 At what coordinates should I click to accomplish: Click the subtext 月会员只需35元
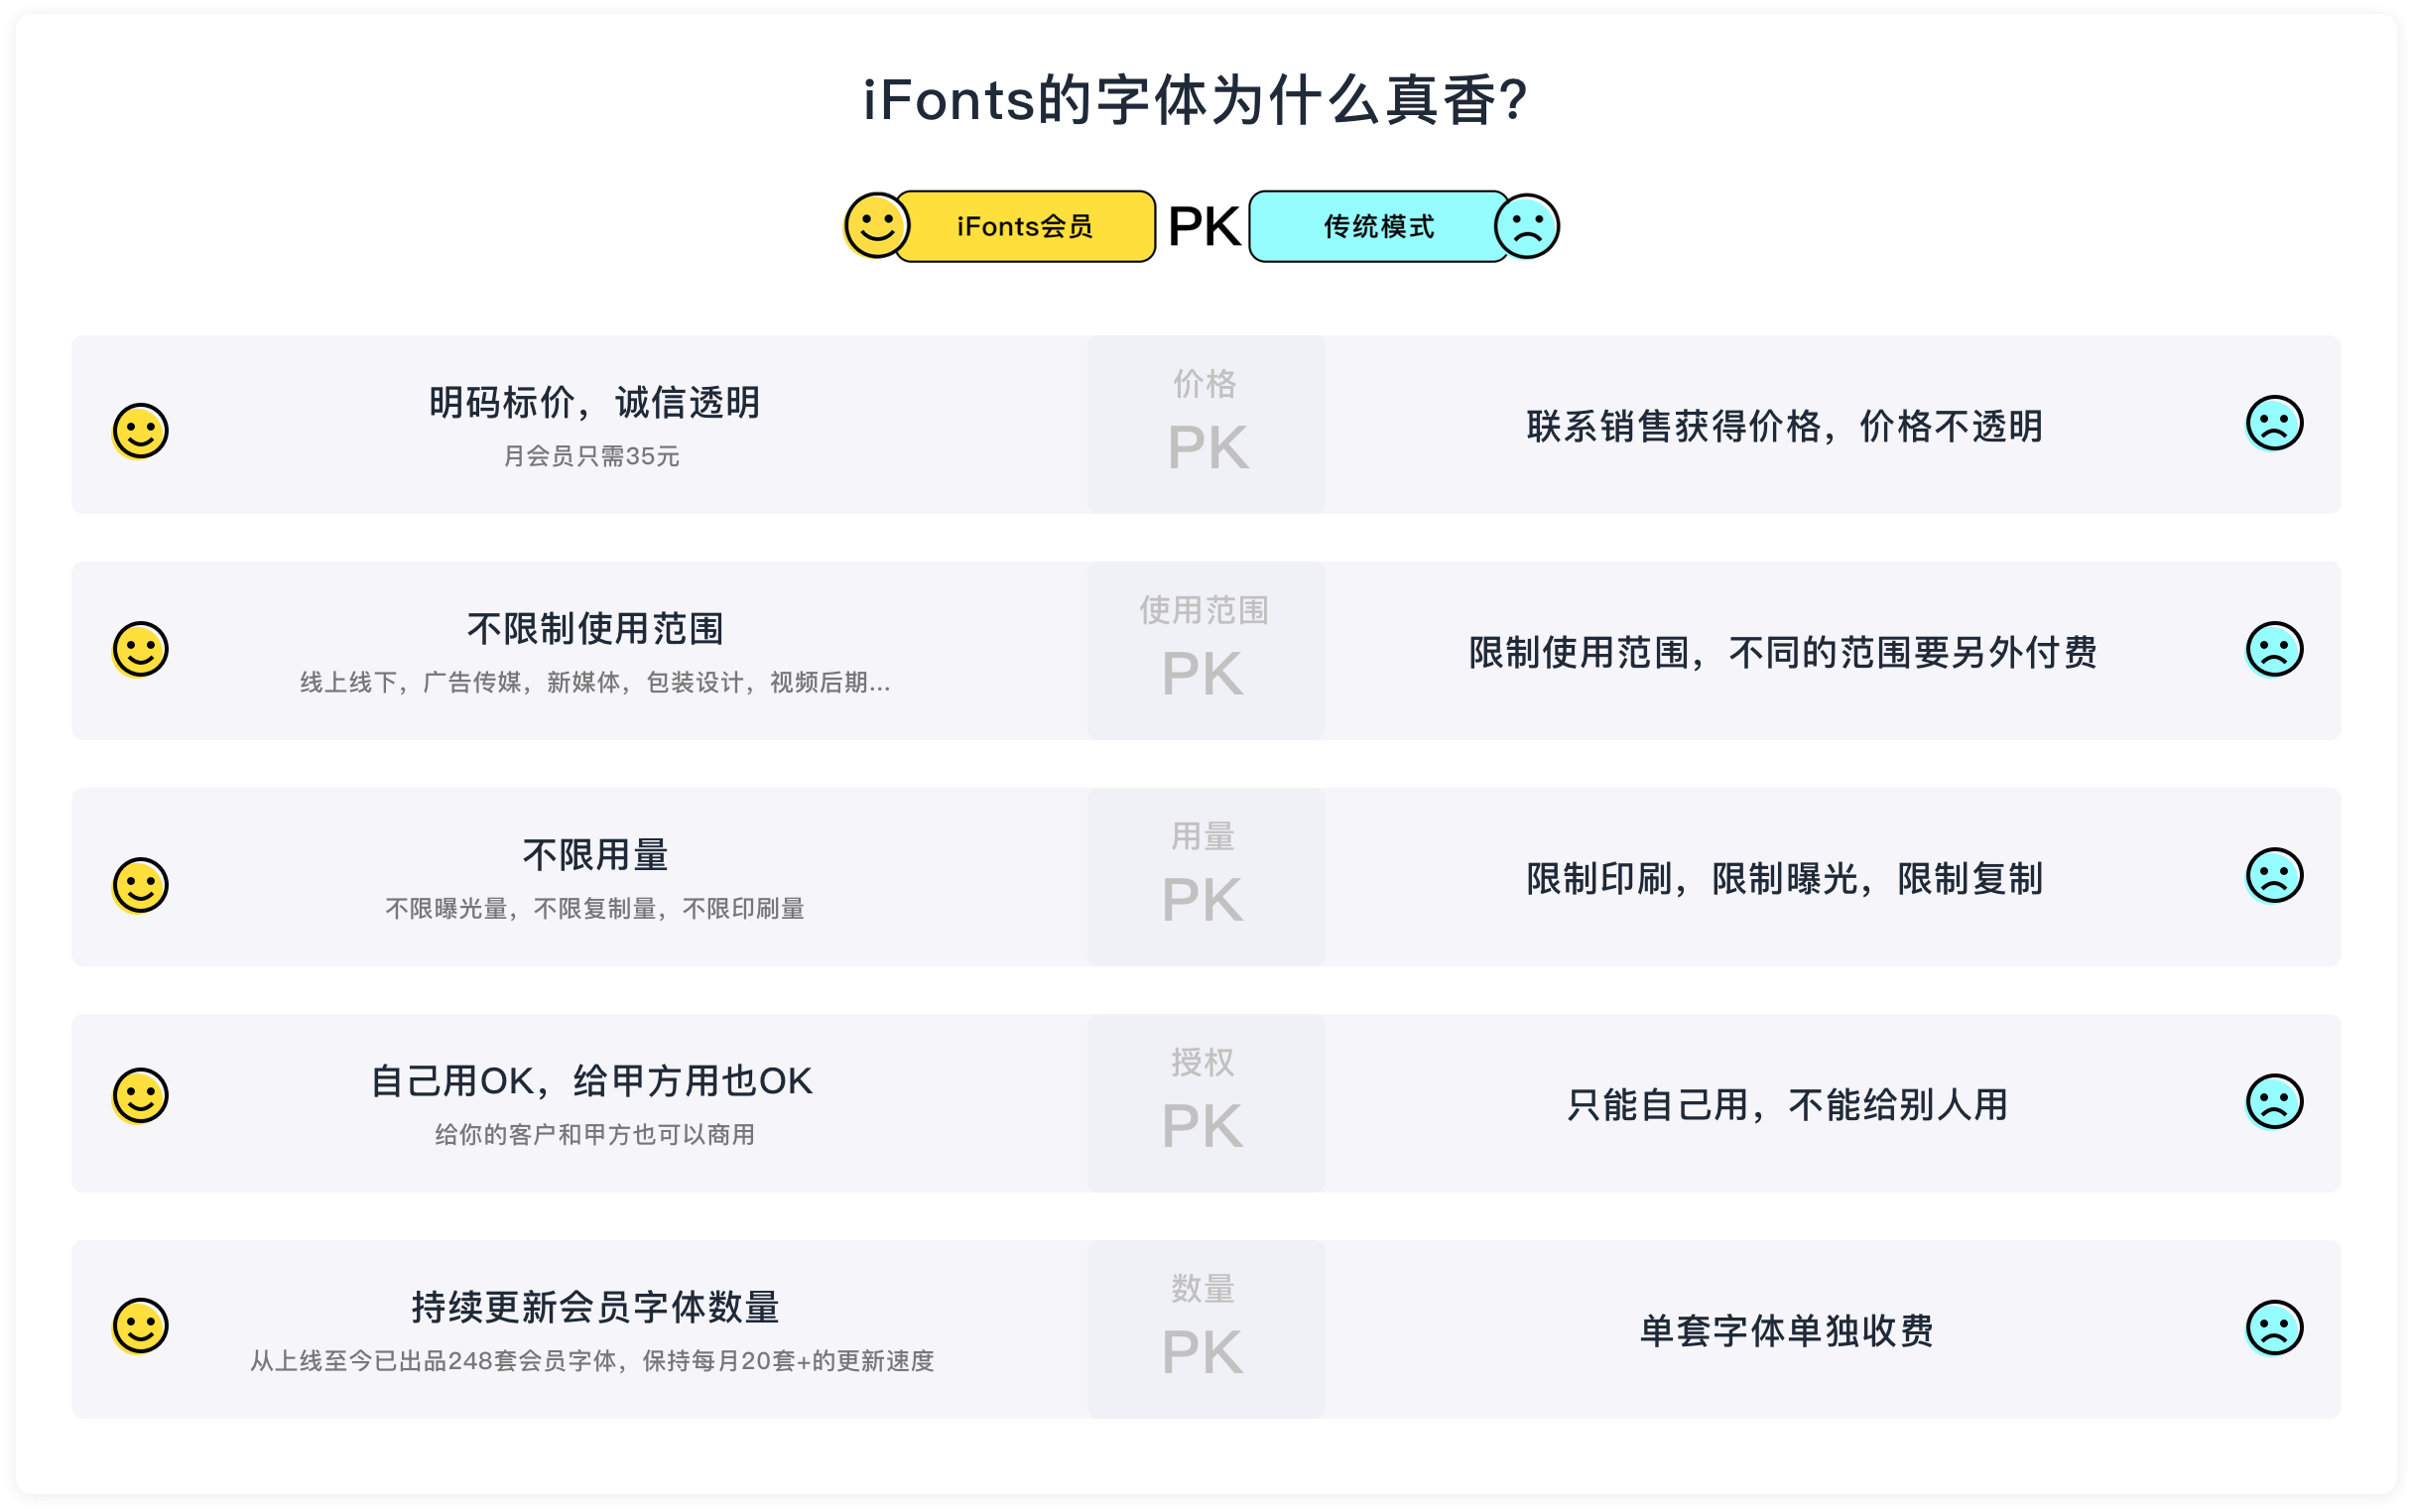[x=591, y=456]
